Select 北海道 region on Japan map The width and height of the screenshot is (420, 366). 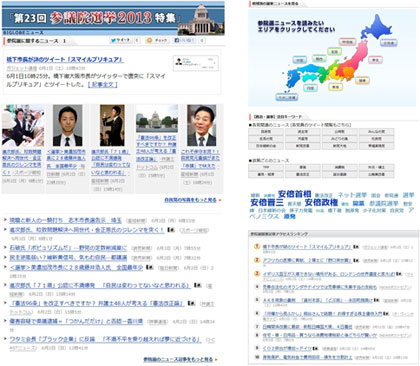point(388,43)
